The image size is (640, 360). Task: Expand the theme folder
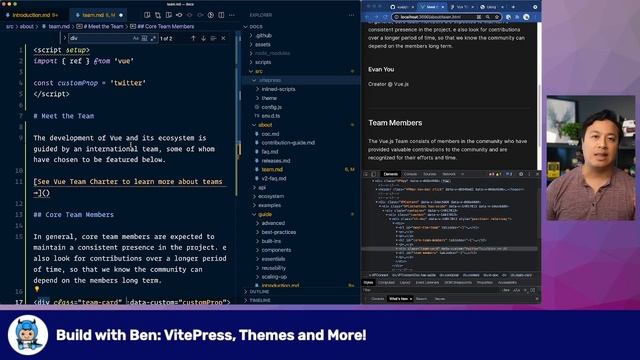coord(269,98)
